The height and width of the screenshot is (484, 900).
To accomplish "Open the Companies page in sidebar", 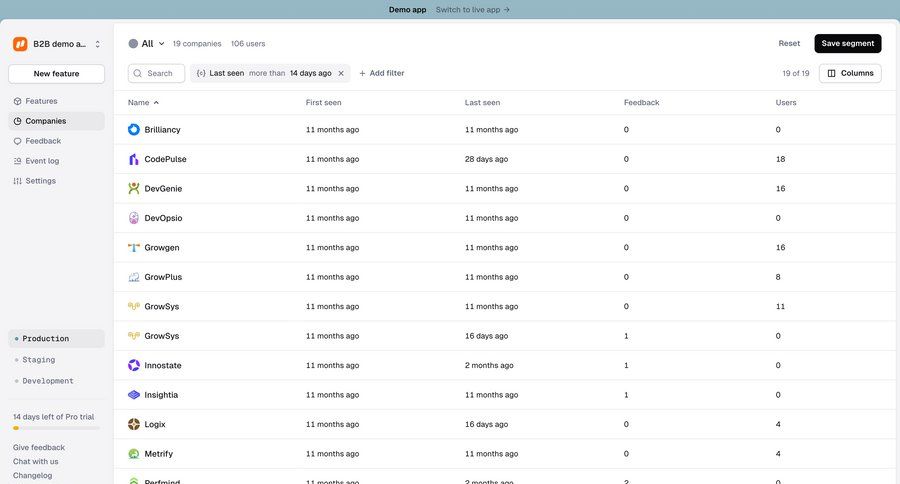I will 56,121.
